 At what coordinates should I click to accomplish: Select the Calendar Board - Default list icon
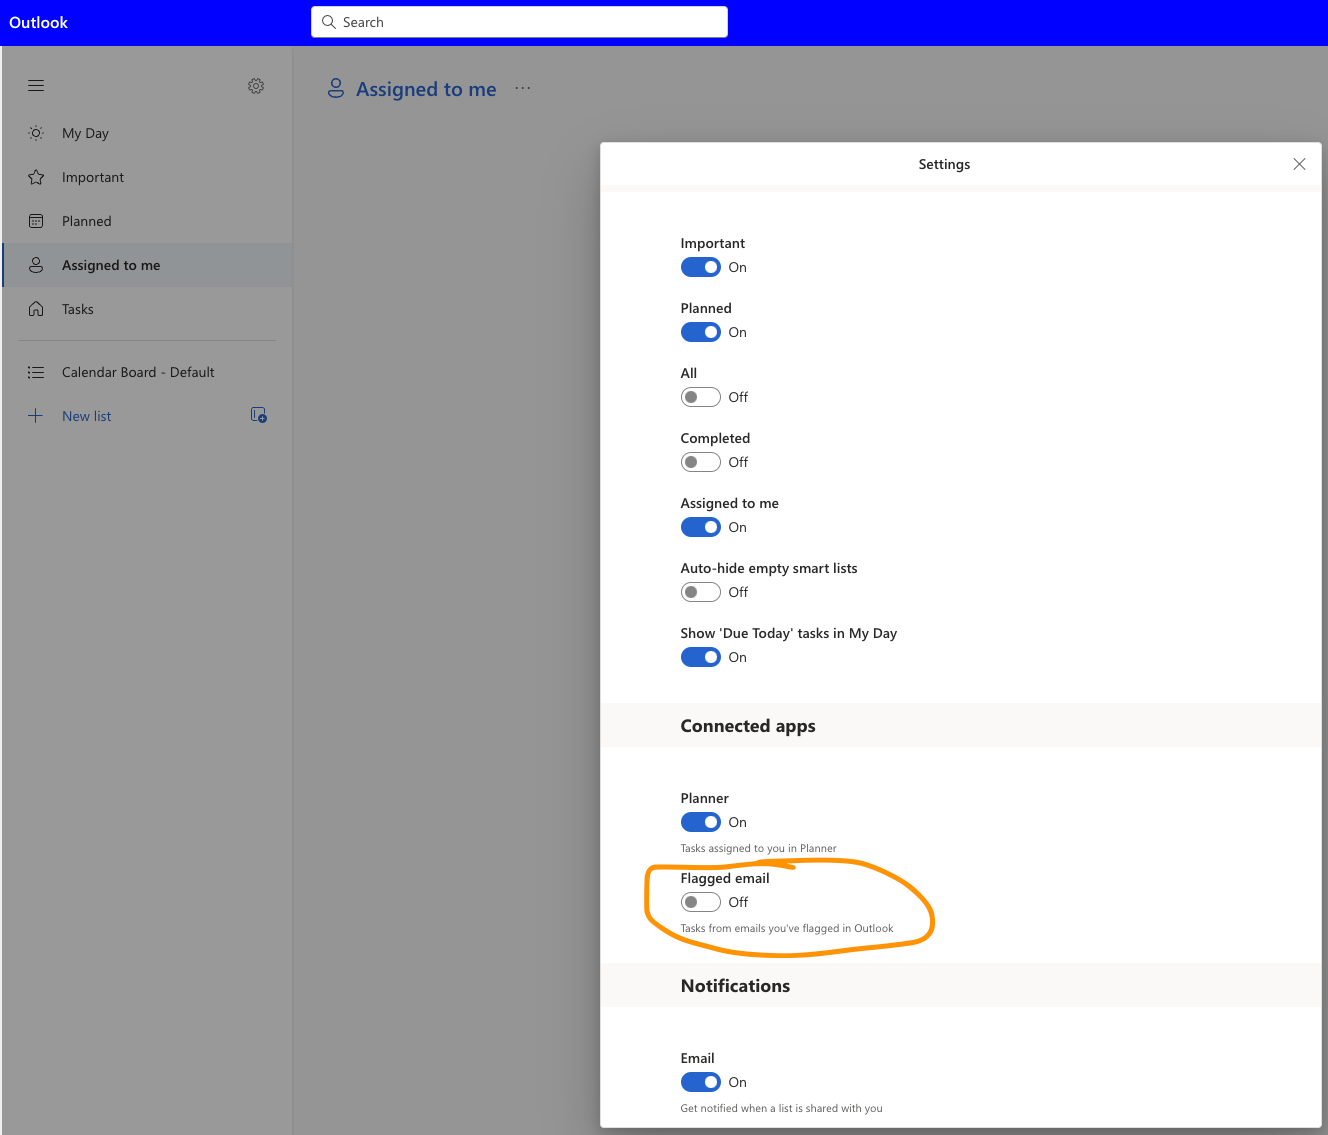click(x=36, y=371)
